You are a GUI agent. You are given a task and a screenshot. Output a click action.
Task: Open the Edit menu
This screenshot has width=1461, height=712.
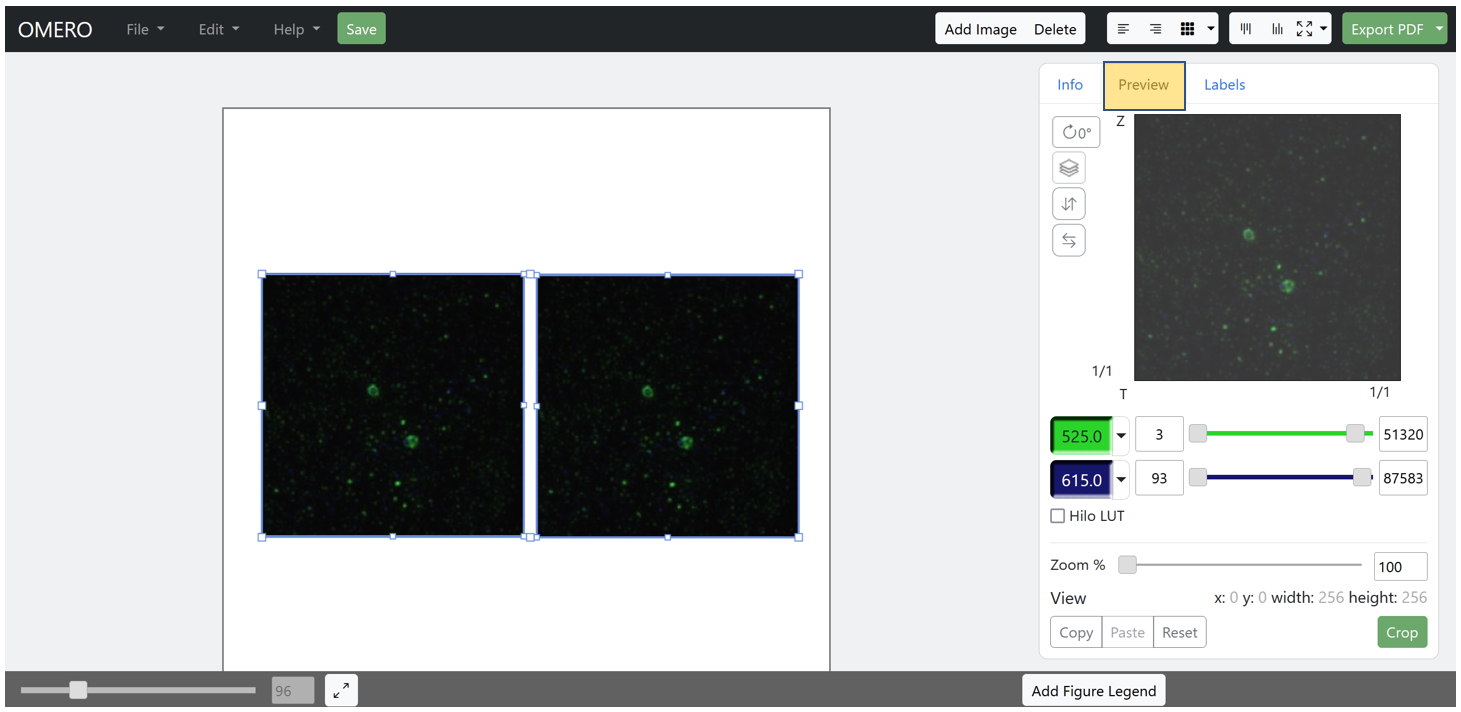click(219, 29)
